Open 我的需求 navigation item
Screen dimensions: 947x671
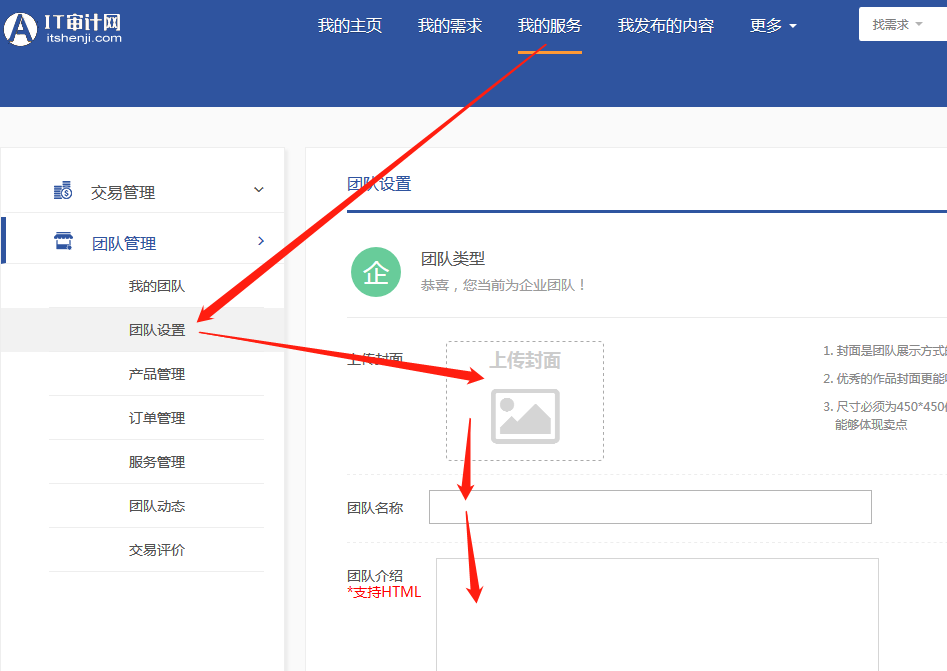pos(450,26)
